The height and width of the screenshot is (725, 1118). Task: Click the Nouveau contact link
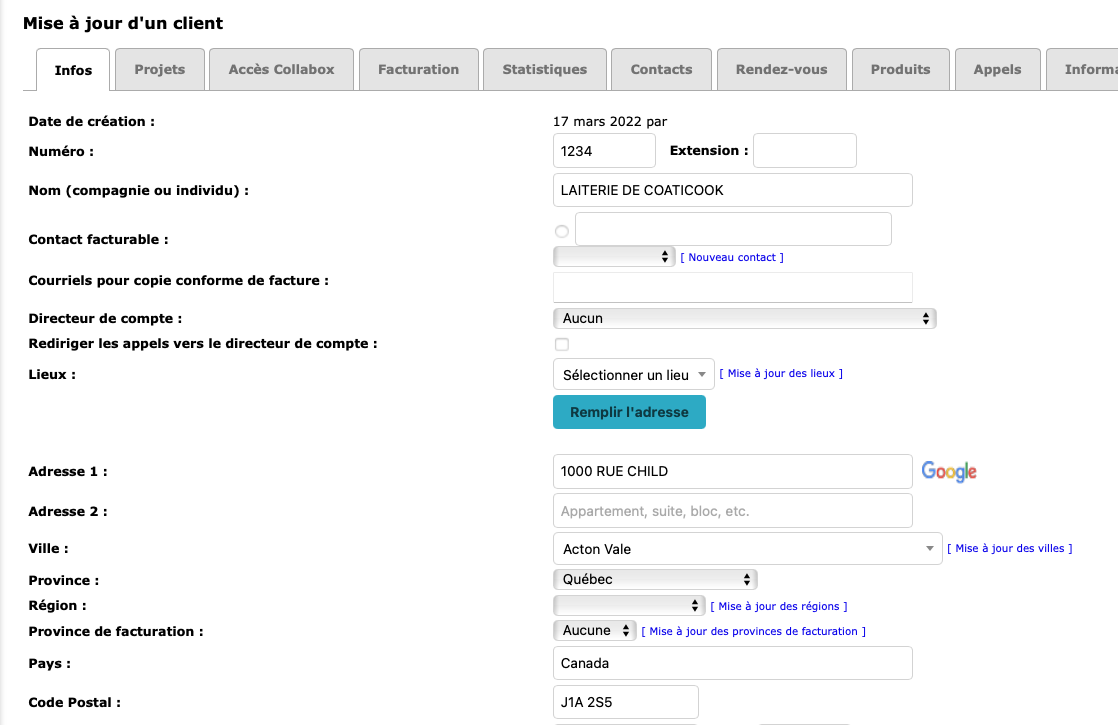click(732, 258)
